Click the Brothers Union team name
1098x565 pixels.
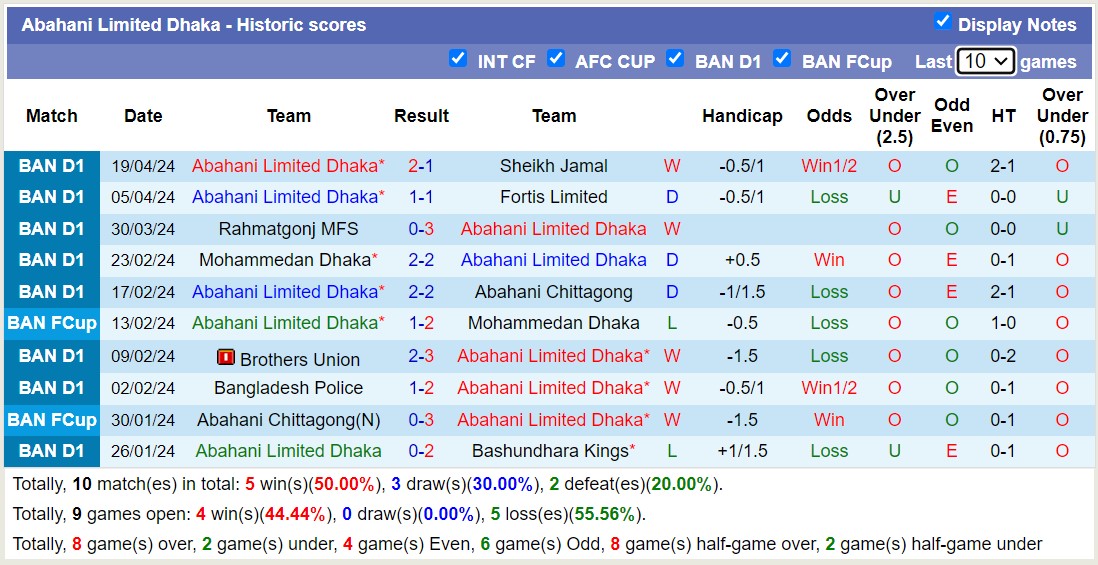[x=300, y=360]
